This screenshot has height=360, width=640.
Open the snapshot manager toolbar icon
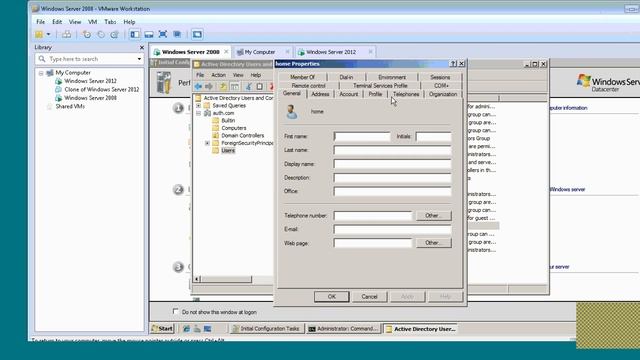pos(115,35)
